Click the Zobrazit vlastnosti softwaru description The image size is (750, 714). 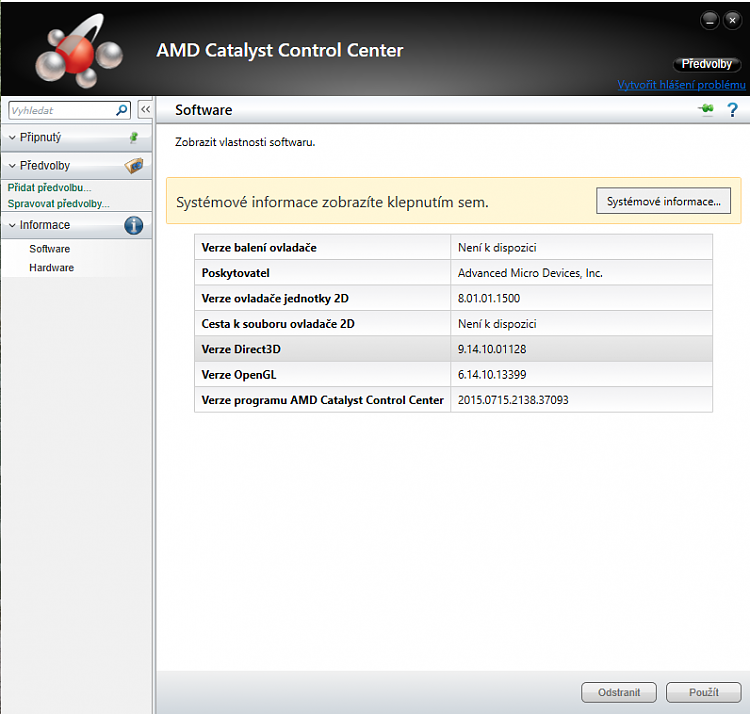click(245, 142)
